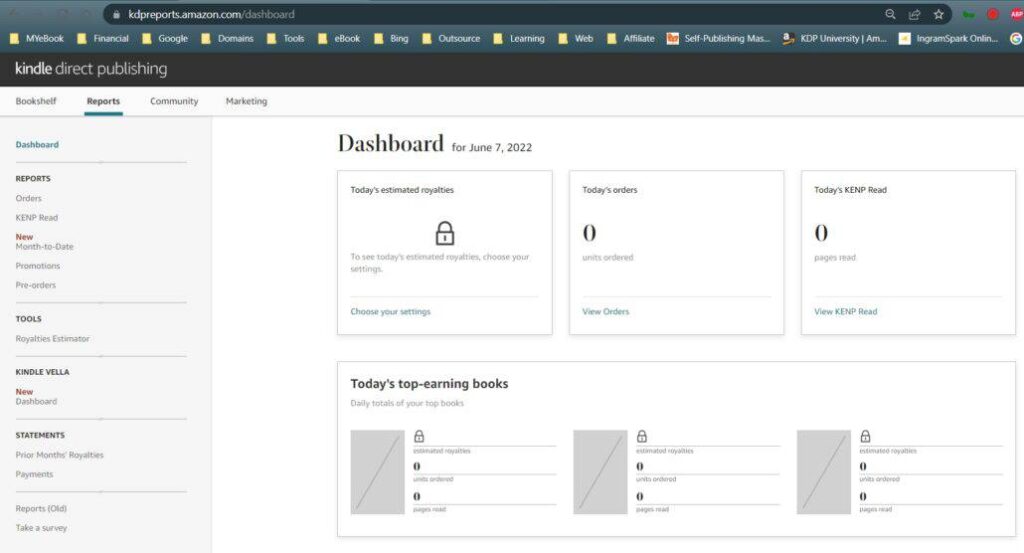
Task: Click lock icon on second top-earning book
Action: click(x=642, y=436)
